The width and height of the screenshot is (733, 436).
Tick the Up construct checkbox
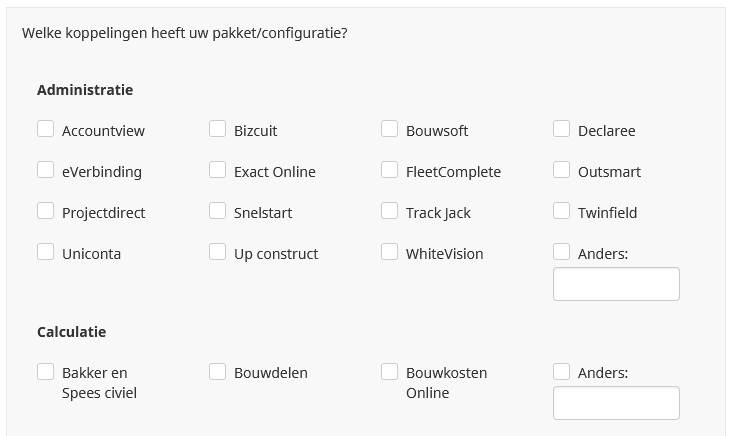pos(217,252)
